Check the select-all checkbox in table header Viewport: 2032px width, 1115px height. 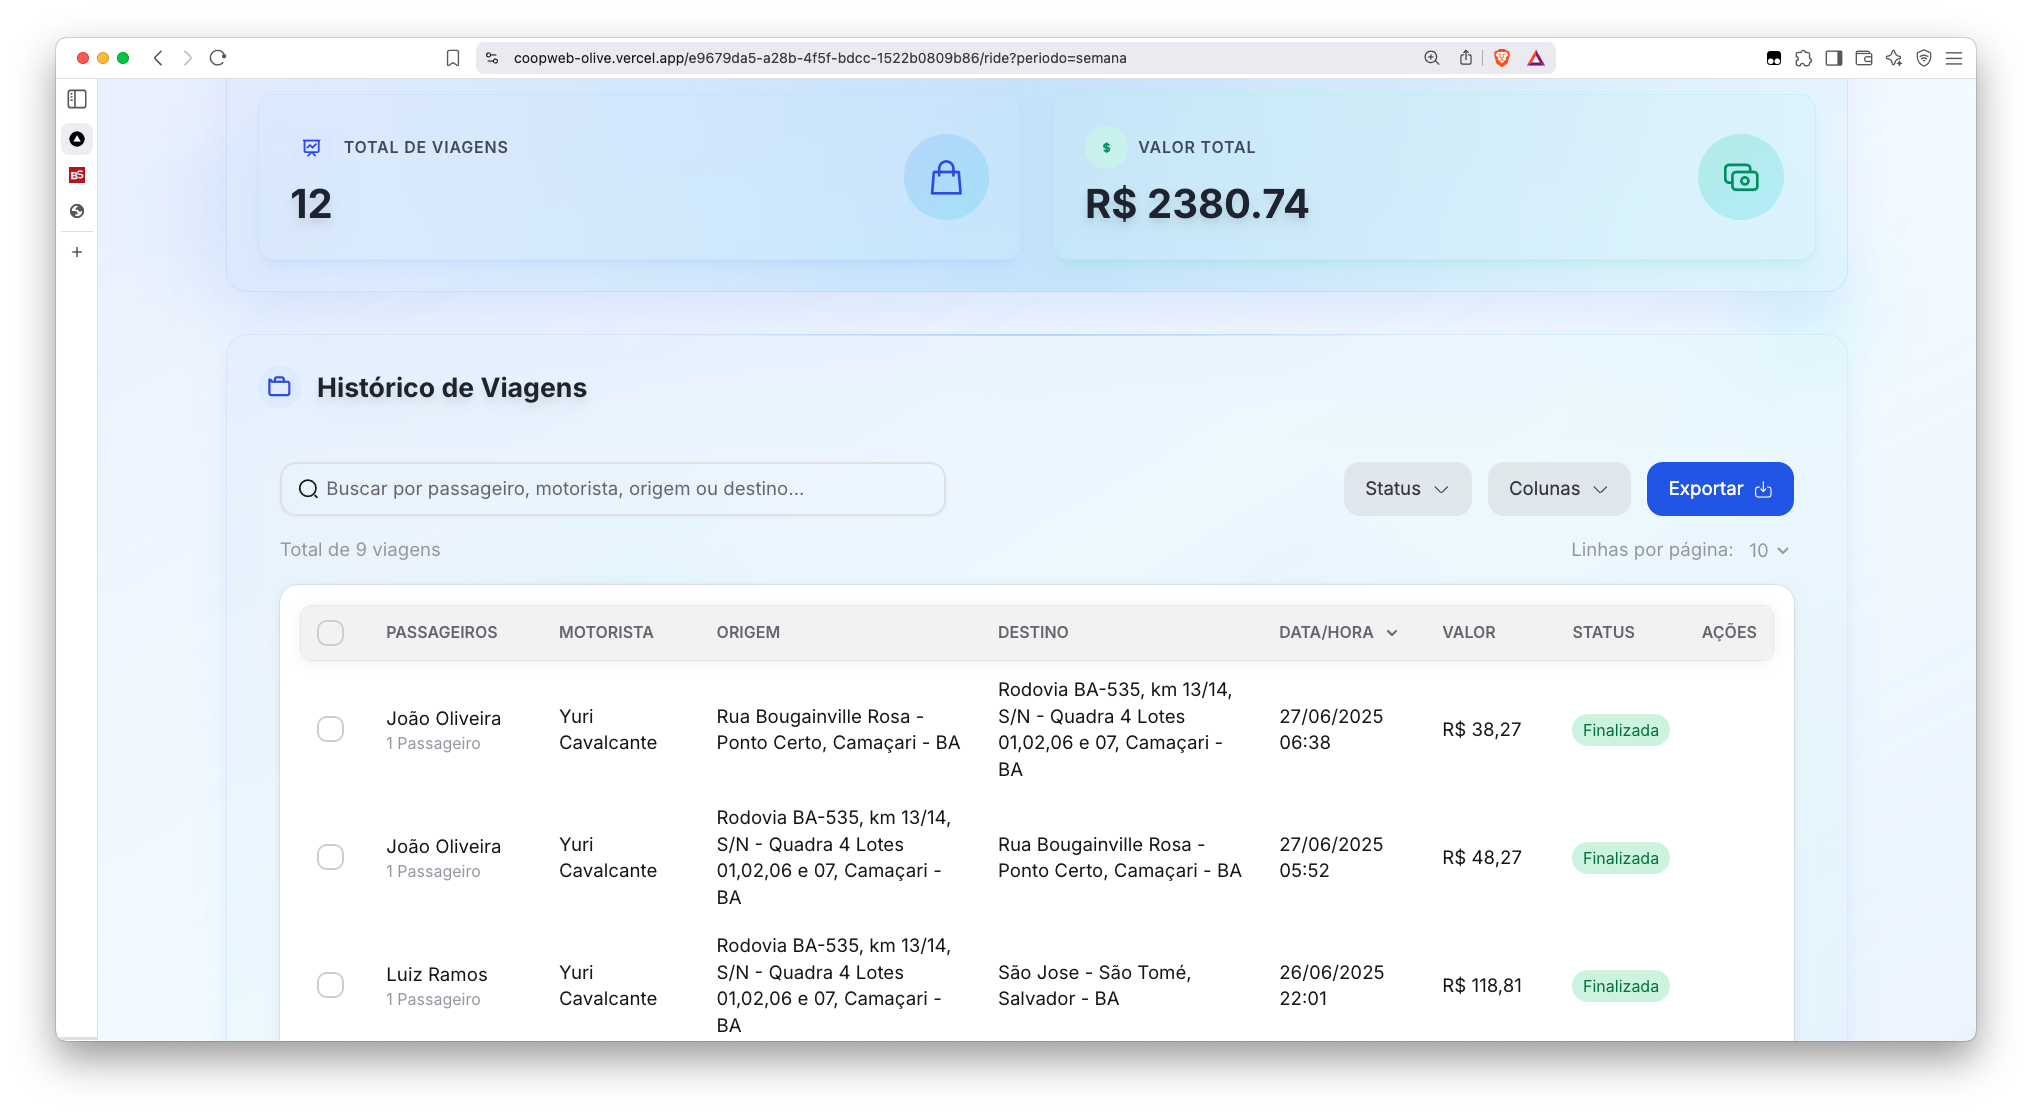pyautogui.click(x=330, y=633)
